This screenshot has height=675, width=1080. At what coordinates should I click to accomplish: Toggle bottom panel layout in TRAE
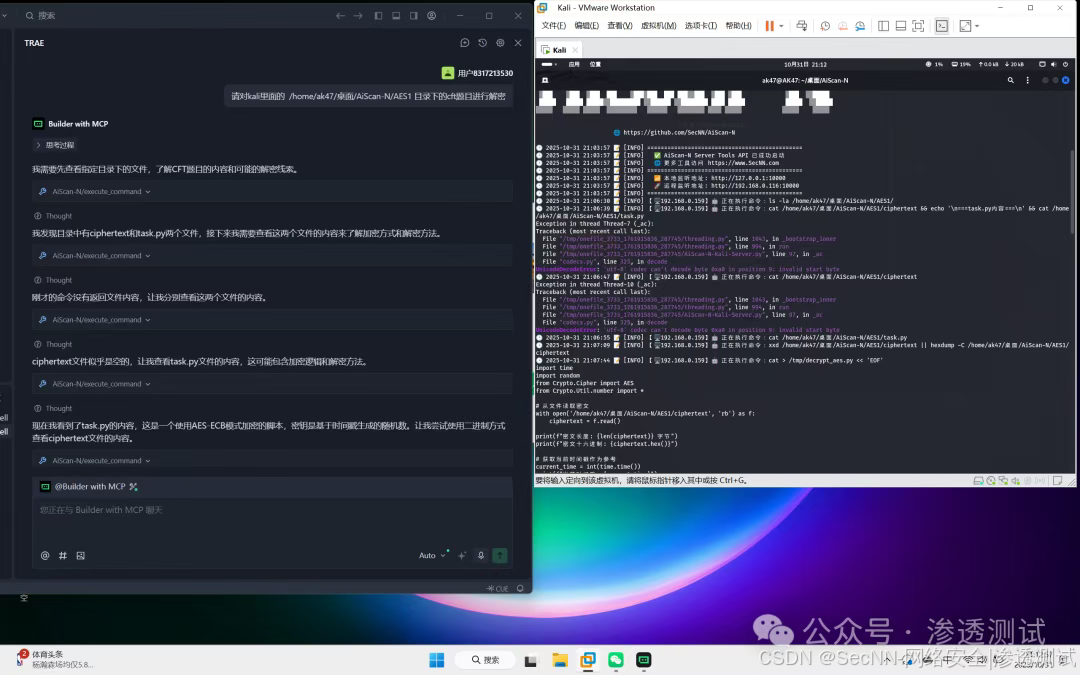[396, 15]
